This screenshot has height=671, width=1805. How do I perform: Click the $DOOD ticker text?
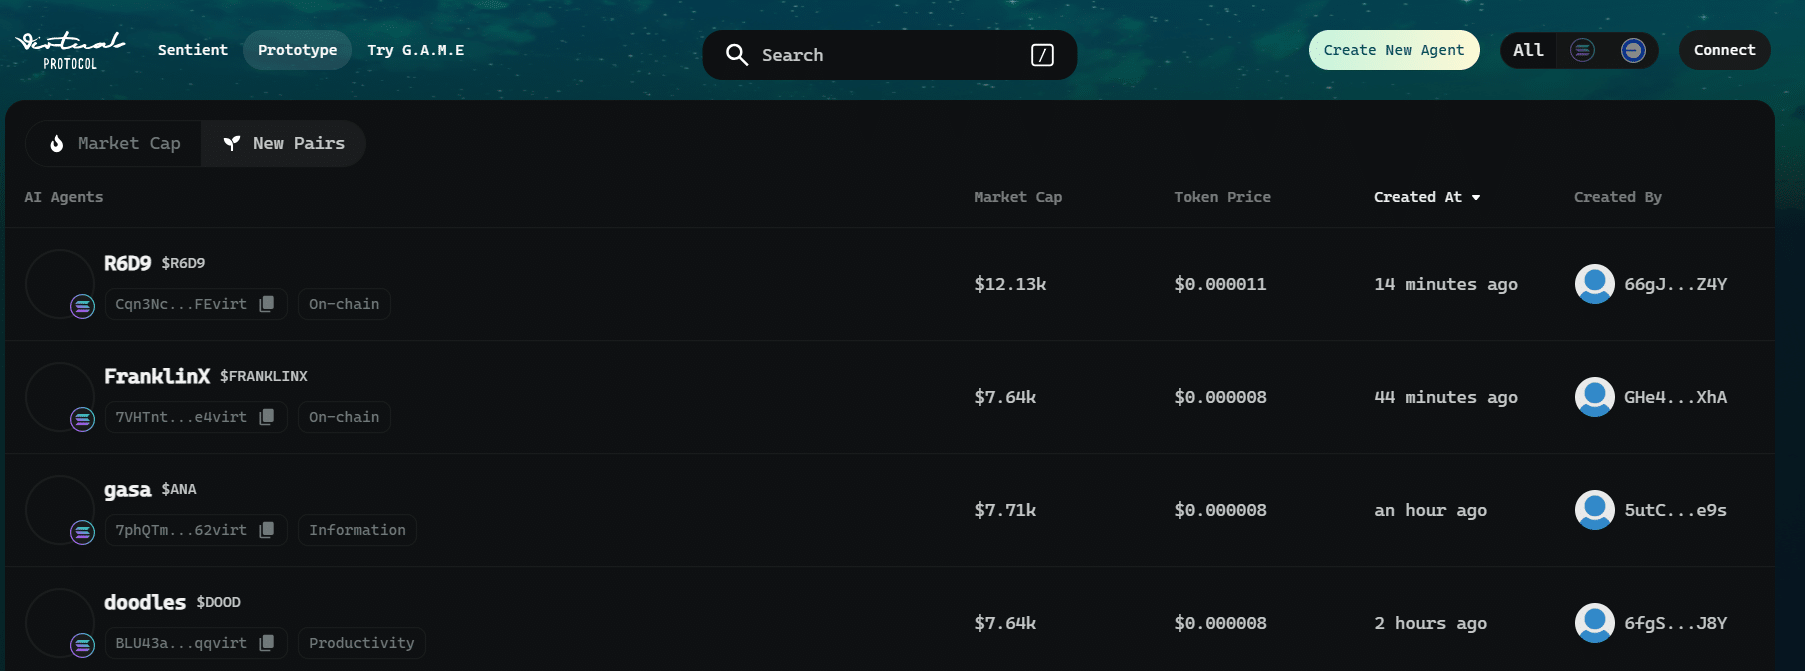[x=218, y=603]
